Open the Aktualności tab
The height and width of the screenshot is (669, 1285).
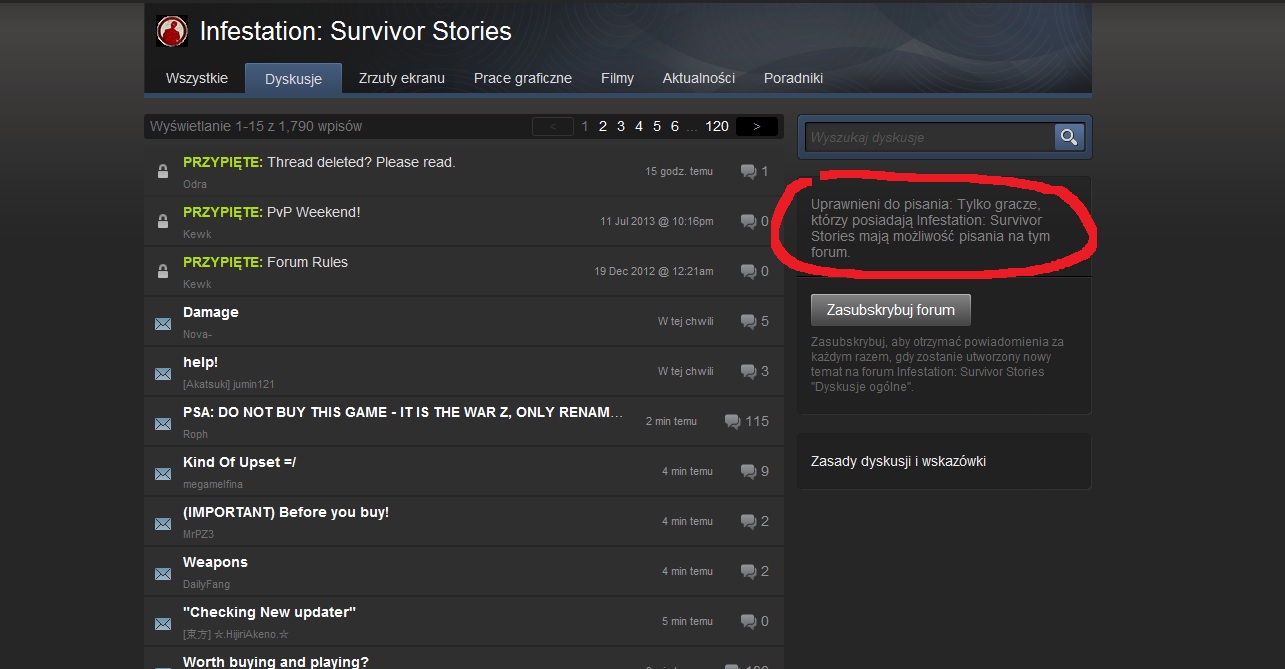(699, 78)
